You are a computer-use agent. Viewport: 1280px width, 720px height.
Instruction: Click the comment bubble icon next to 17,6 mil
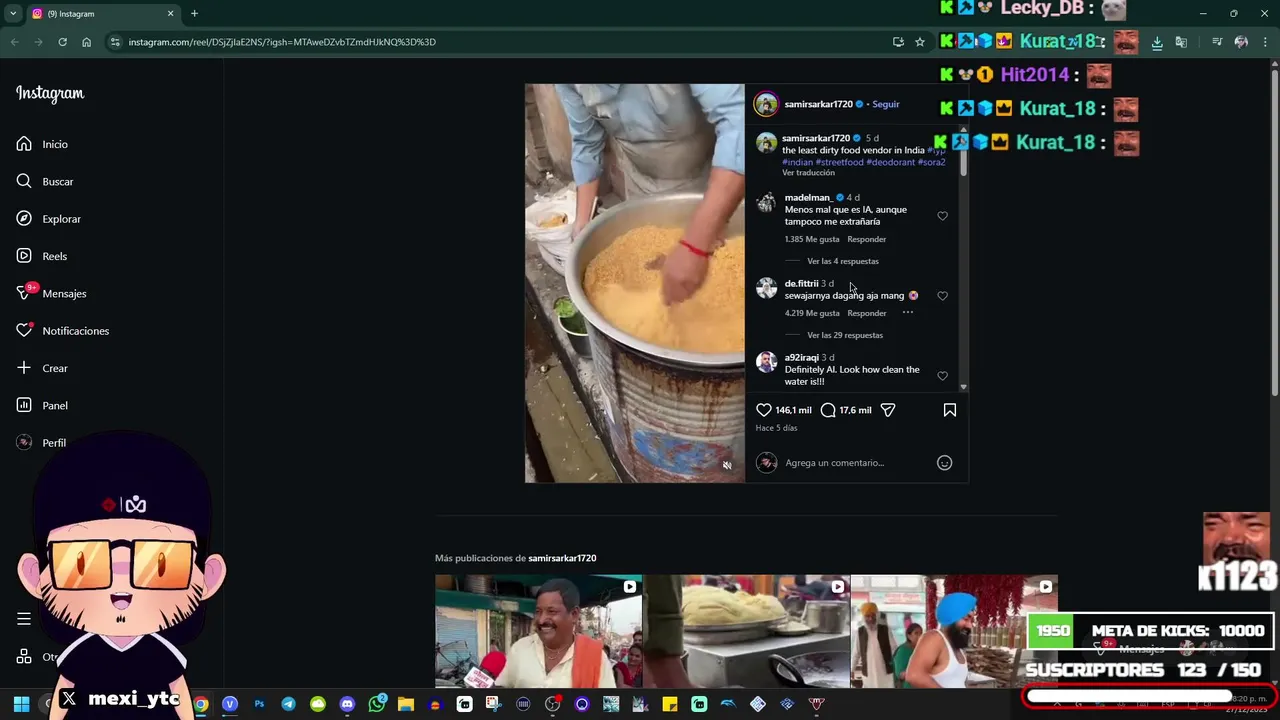click(828, 410)
